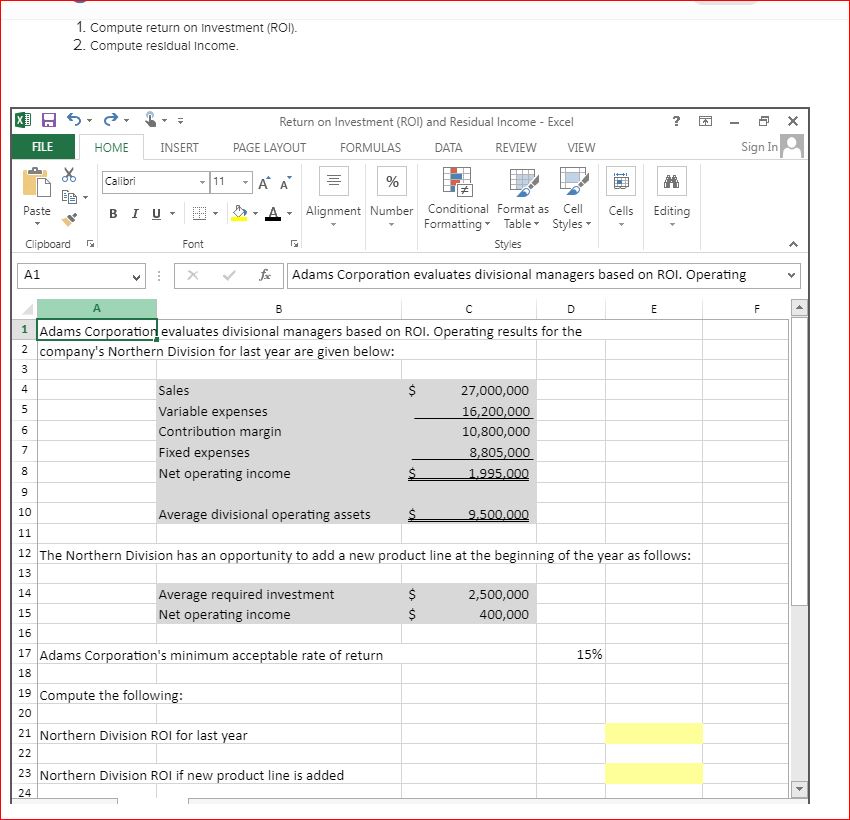This screenshot has height=820, width=850.
Task: Open Clipboard pane dialog launcher
Action: tap(91, 244)
